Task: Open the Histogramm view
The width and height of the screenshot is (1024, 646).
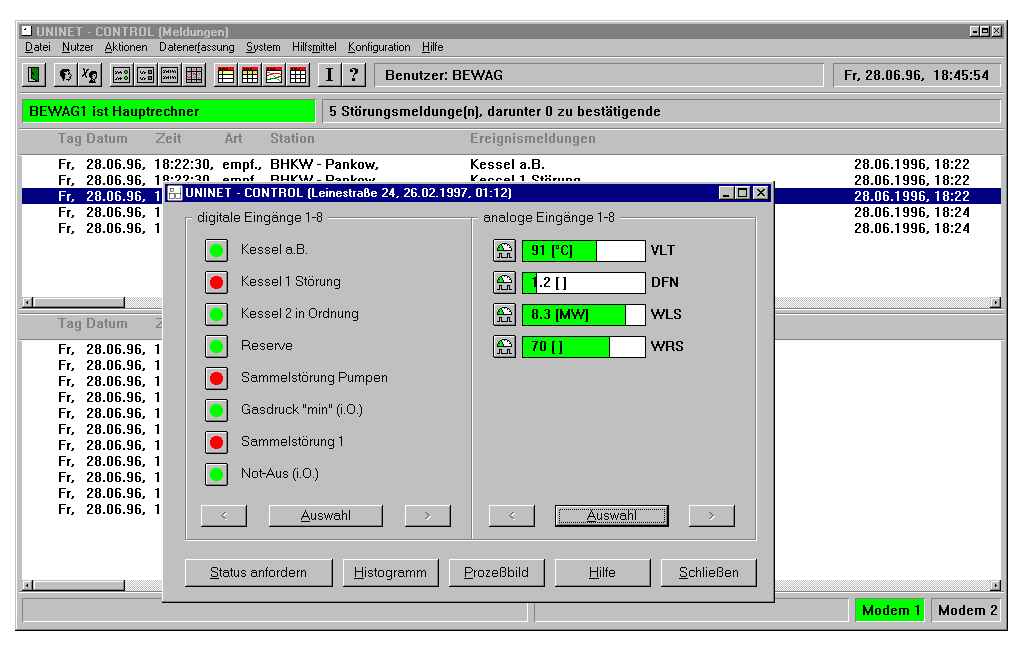Action: coord(391,572)
